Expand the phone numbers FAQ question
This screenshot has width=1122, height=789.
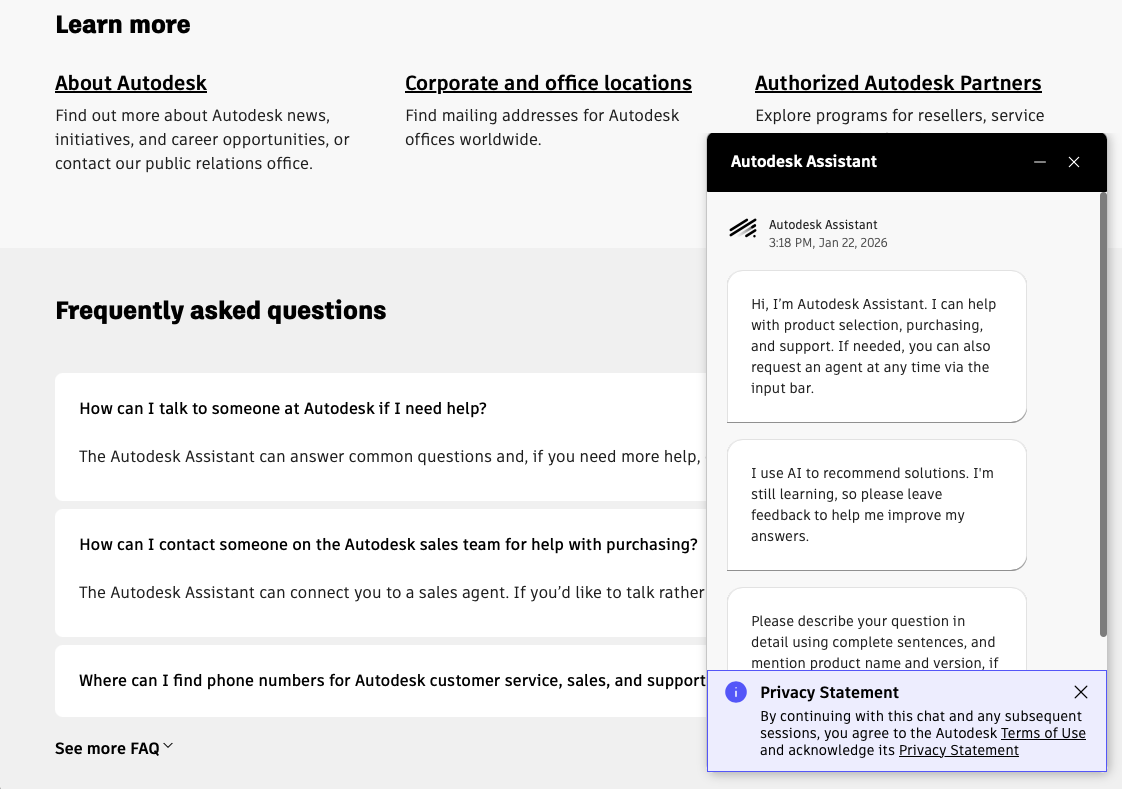[392, 680]
